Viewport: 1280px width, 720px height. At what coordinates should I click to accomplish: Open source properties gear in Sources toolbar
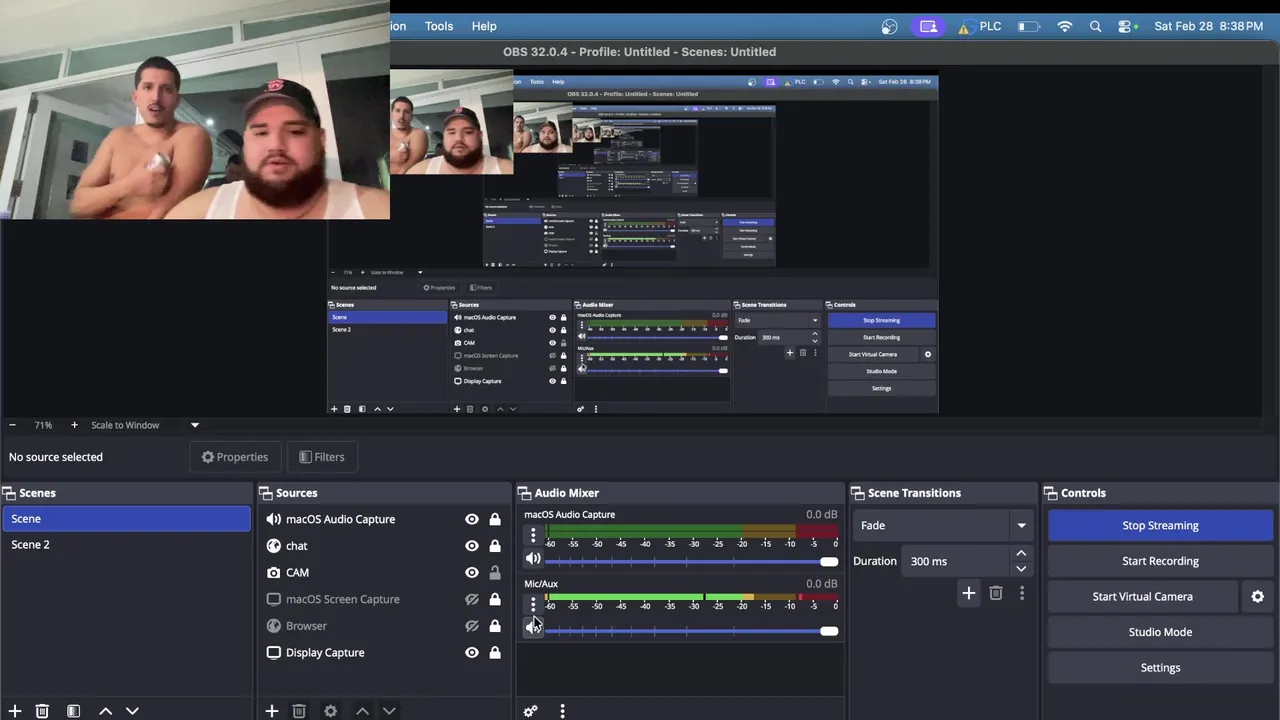pos(330,711)
